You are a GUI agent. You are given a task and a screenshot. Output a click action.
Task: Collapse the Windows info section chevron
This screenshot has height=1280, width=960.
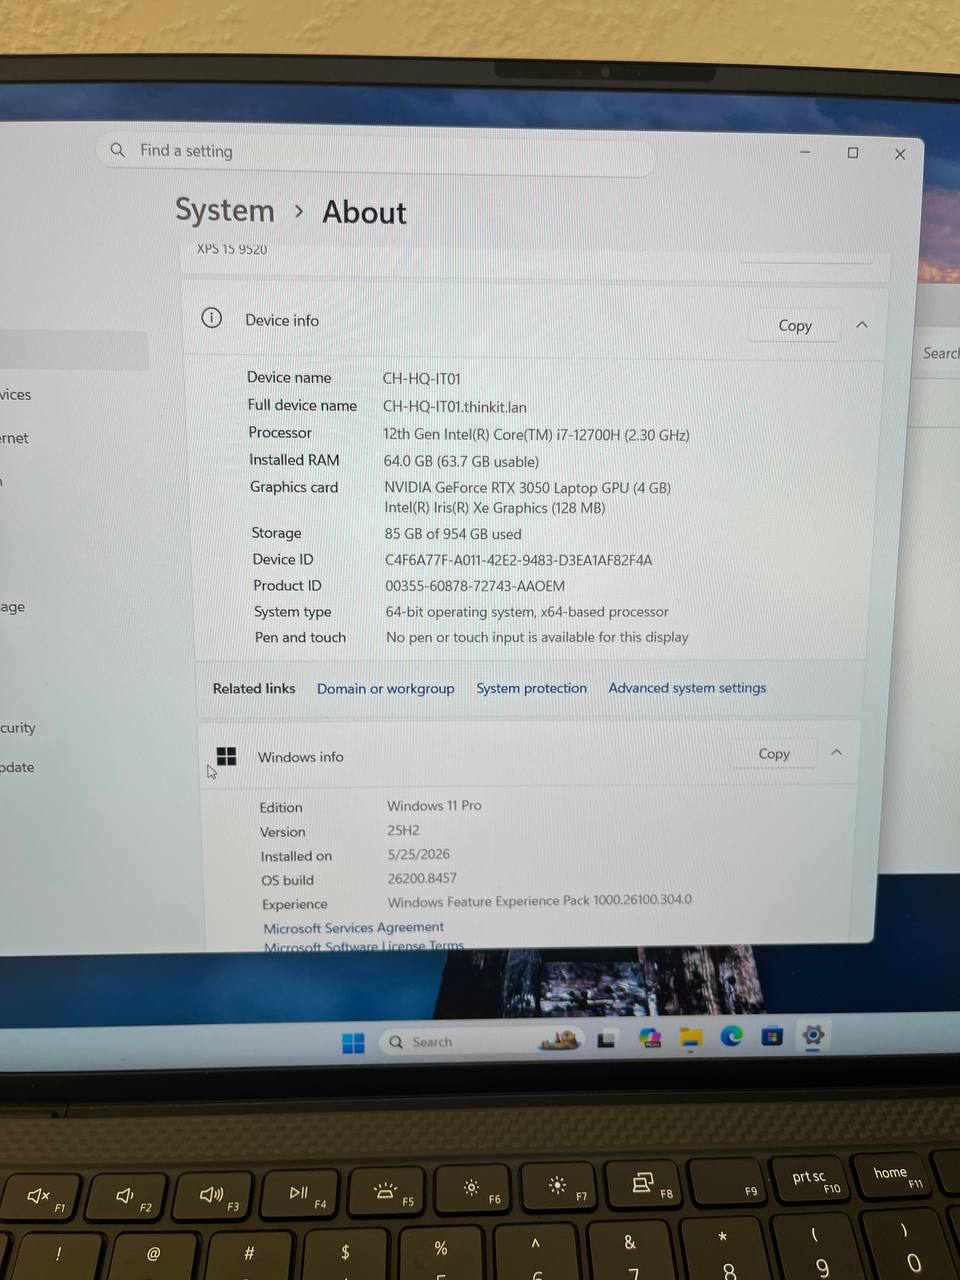pyautogui.click(x=837, y=752)
